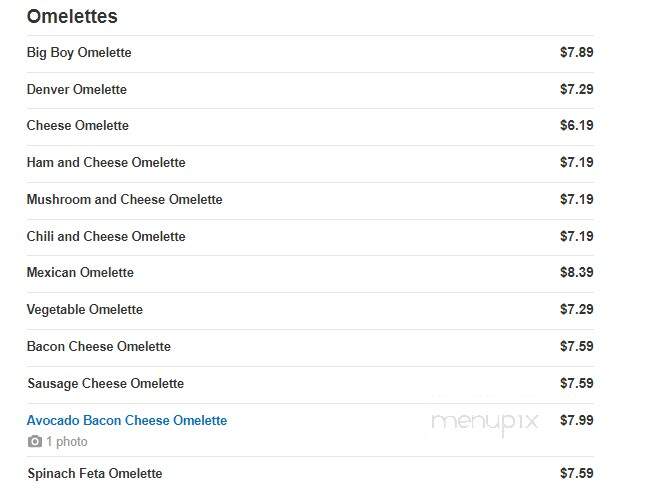Click the Spinach Feta Omelette item

[x=95, y=474]
